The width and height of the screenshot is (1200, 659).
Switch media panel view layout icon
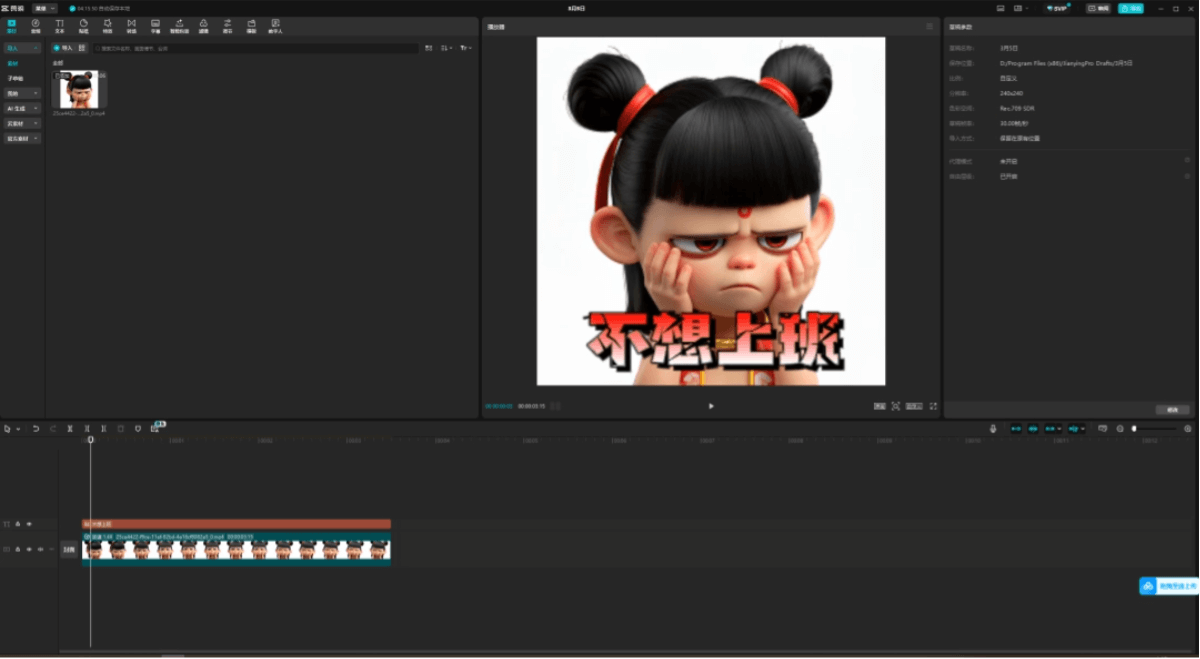pos(429,48)
